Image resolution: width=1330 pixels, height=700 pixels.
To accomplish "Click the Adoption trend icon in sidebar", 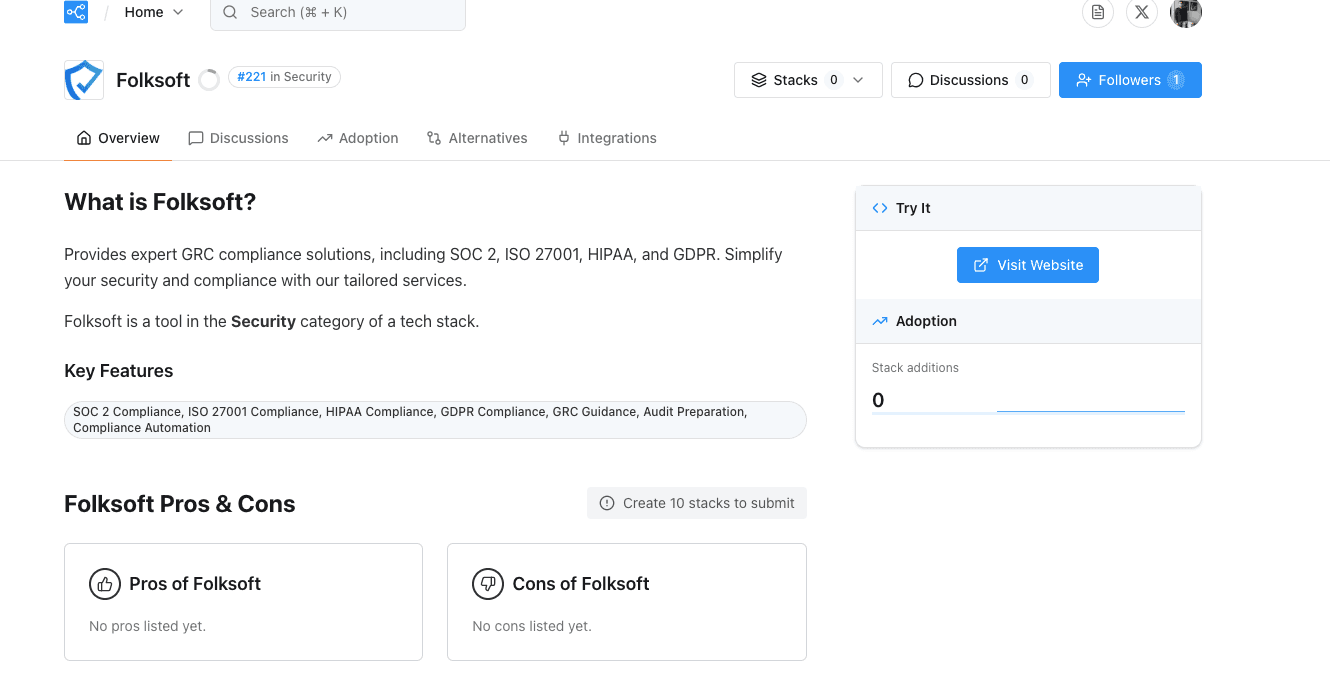I will (880, 321).
